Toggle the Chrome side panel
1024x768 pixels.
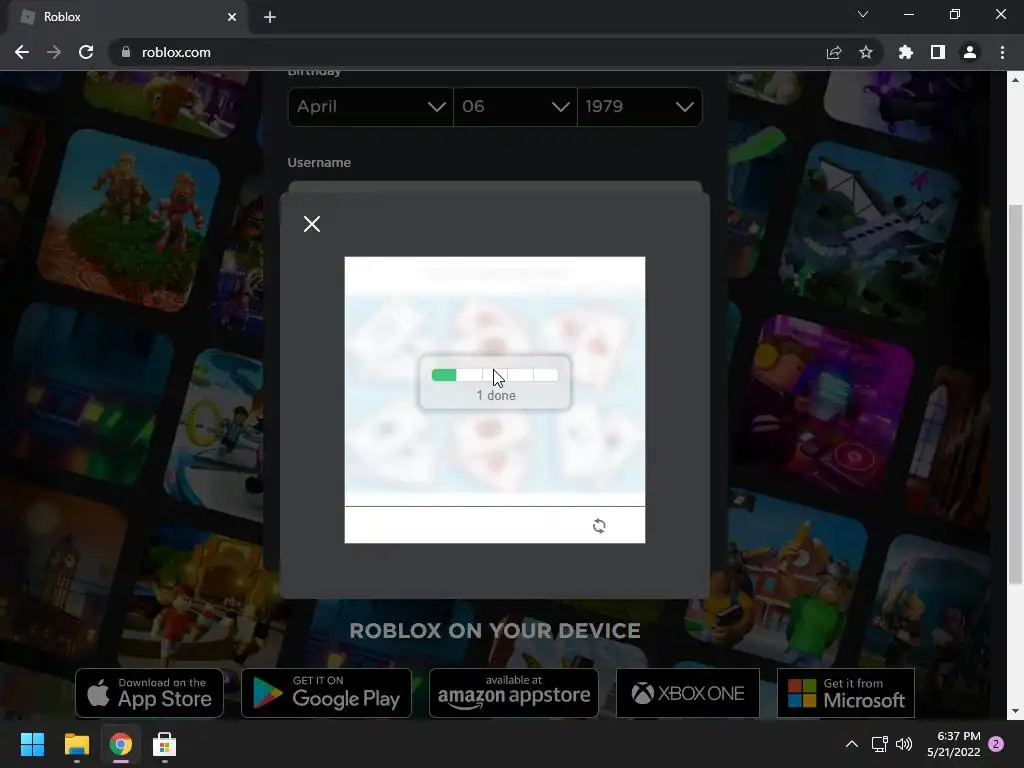[938, 52]
